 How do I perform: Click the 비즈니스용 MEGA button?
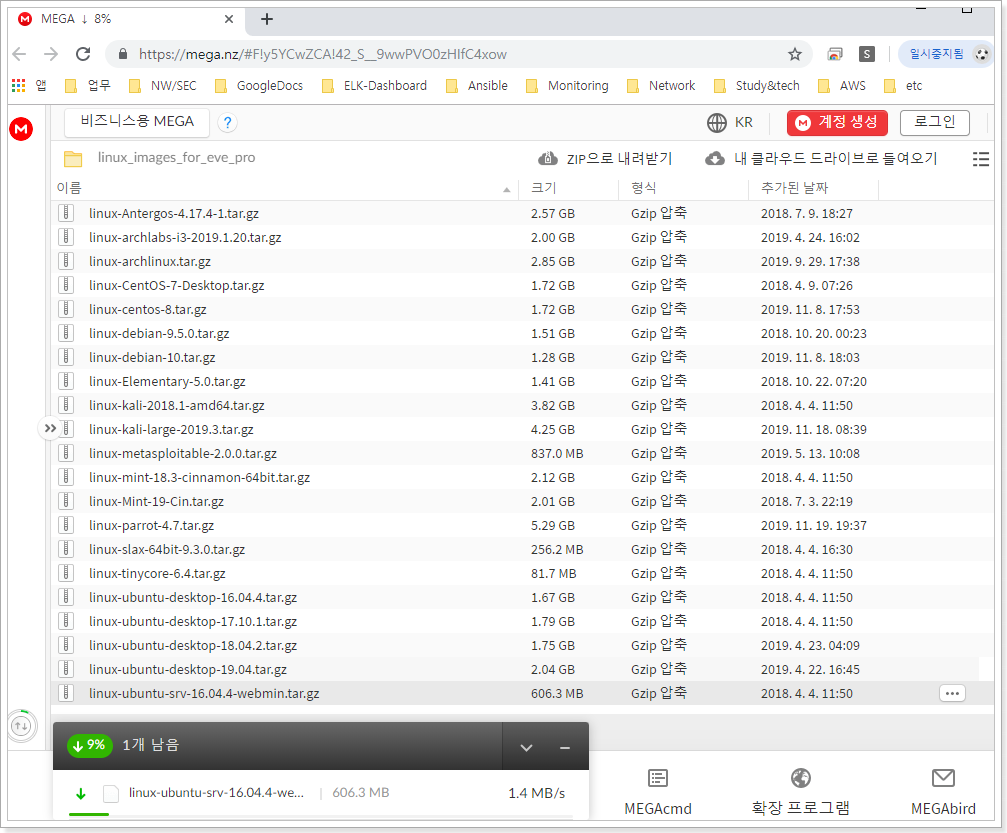point(137,122)
